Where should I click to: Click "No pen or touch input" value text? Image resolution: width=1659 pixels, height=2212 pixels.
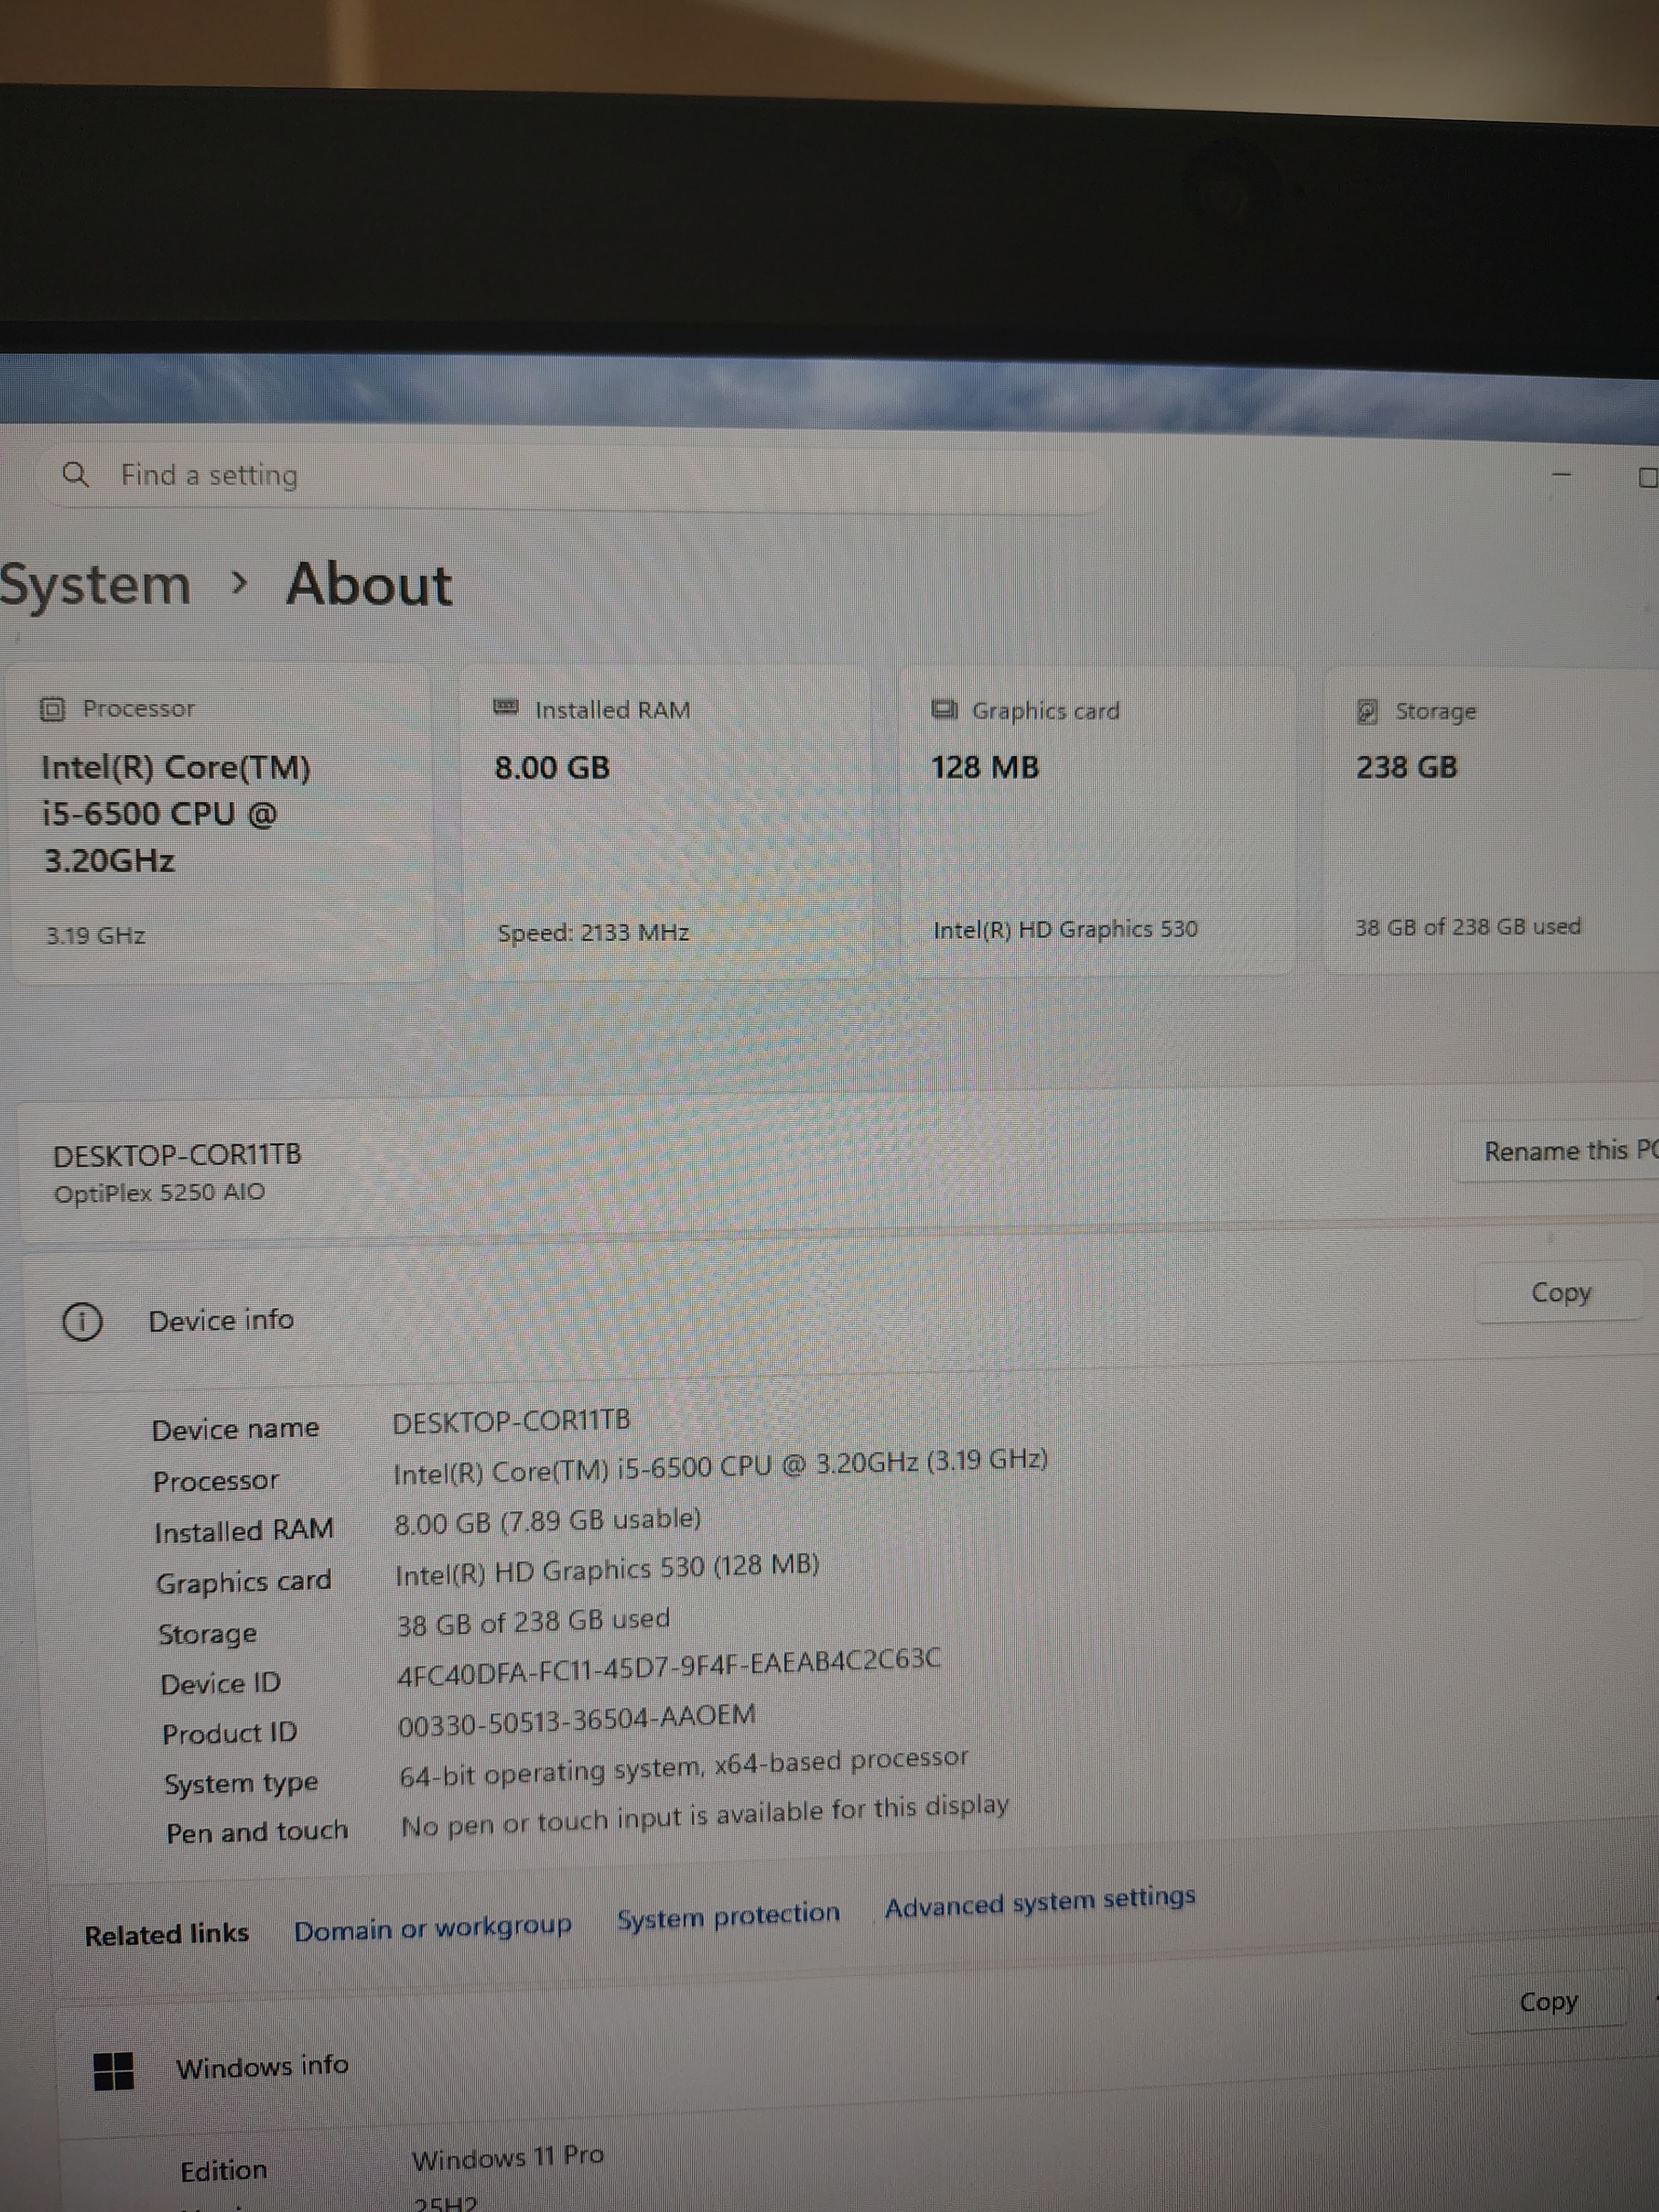tap(705, 1816)
